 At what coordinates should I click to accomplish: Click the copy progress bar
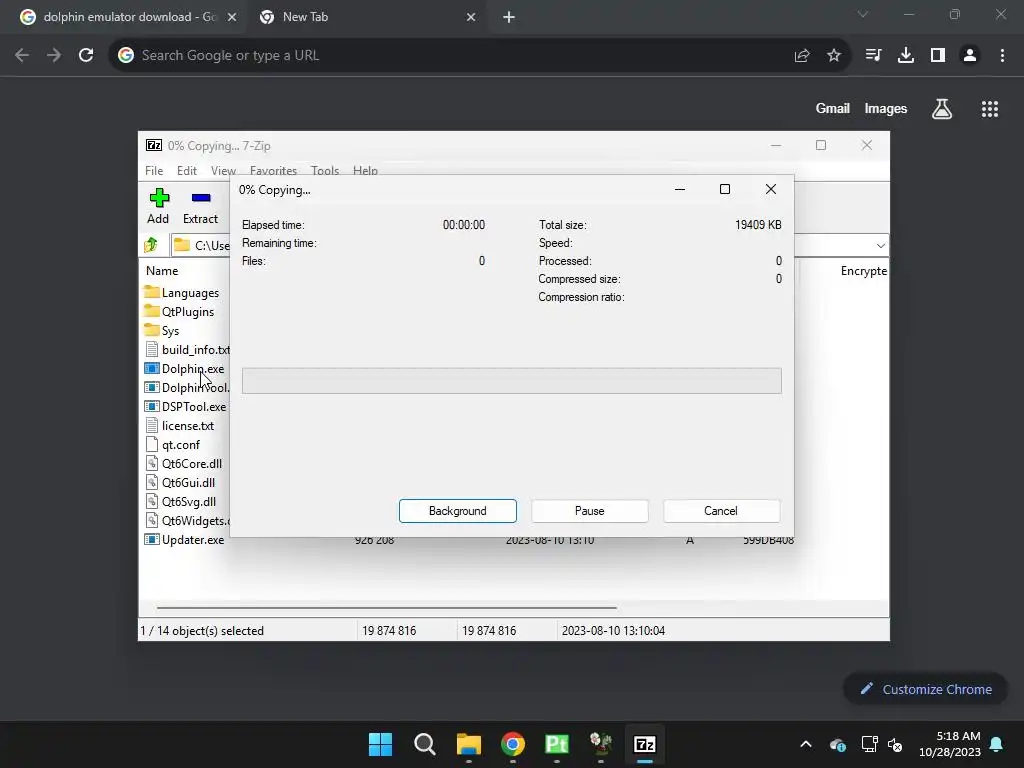click(x=511, y=381)
